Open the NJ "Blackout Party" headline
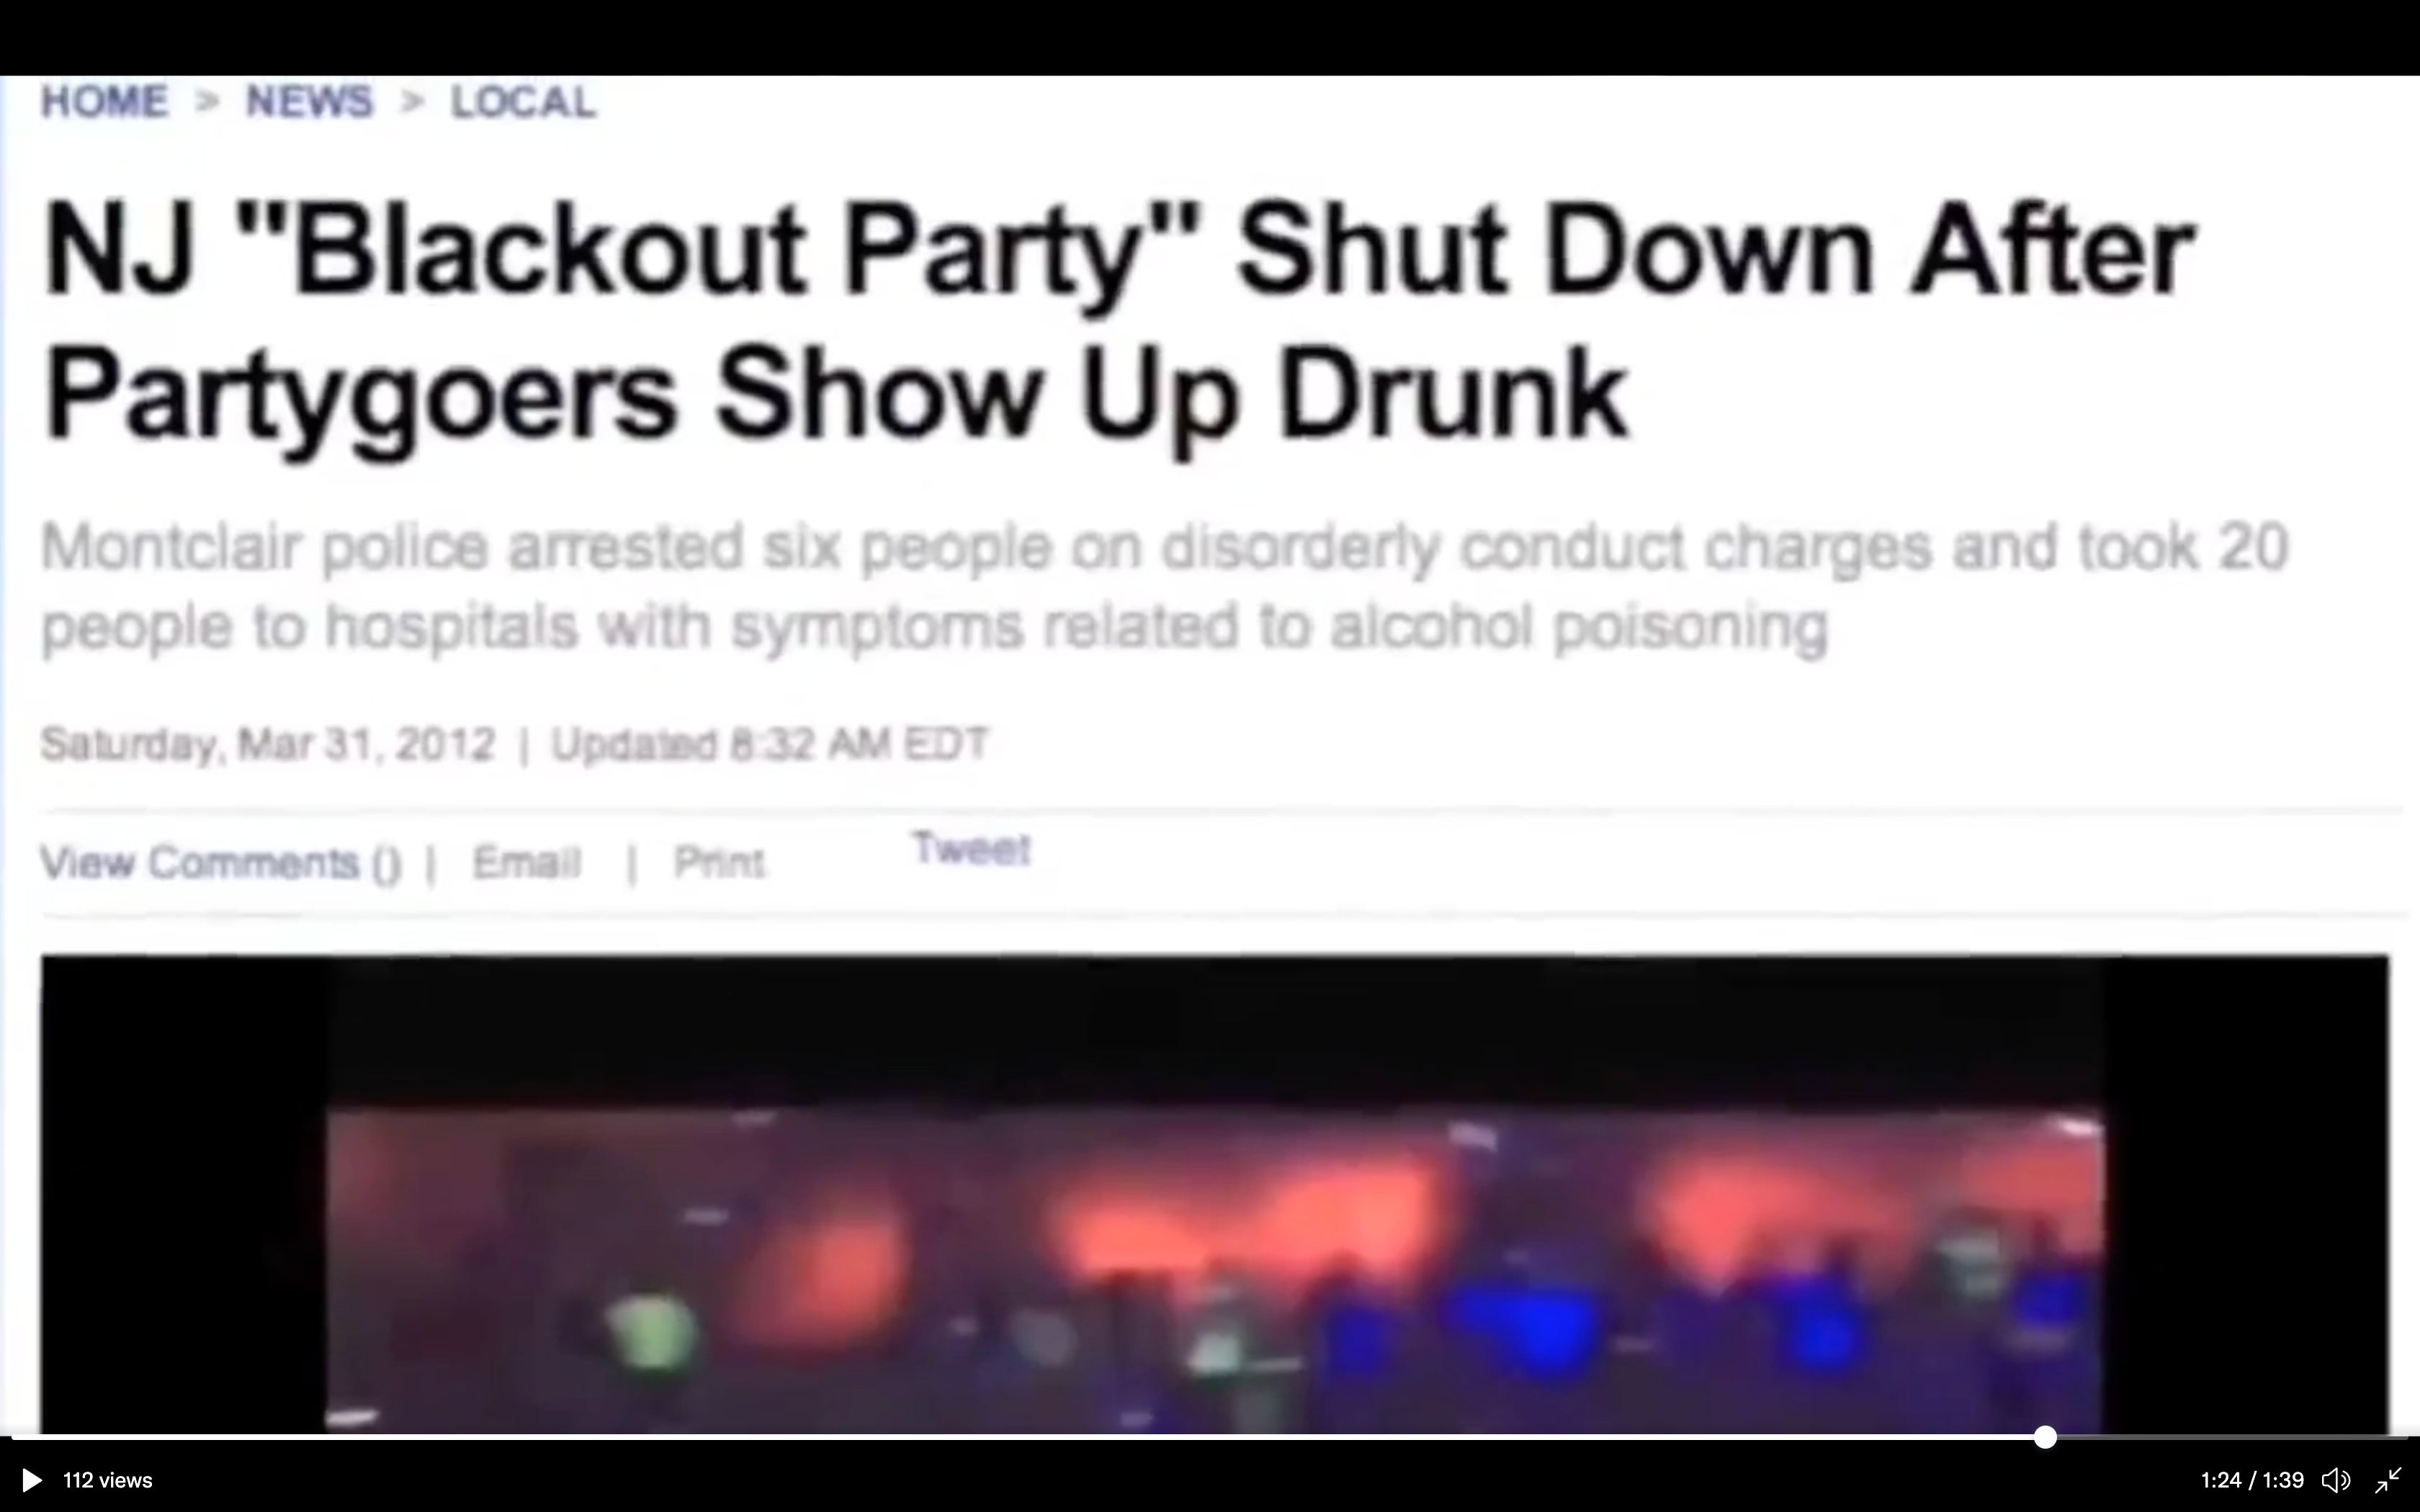This screenshot has height=1512, width=2420. click(x=1118, y=322)
